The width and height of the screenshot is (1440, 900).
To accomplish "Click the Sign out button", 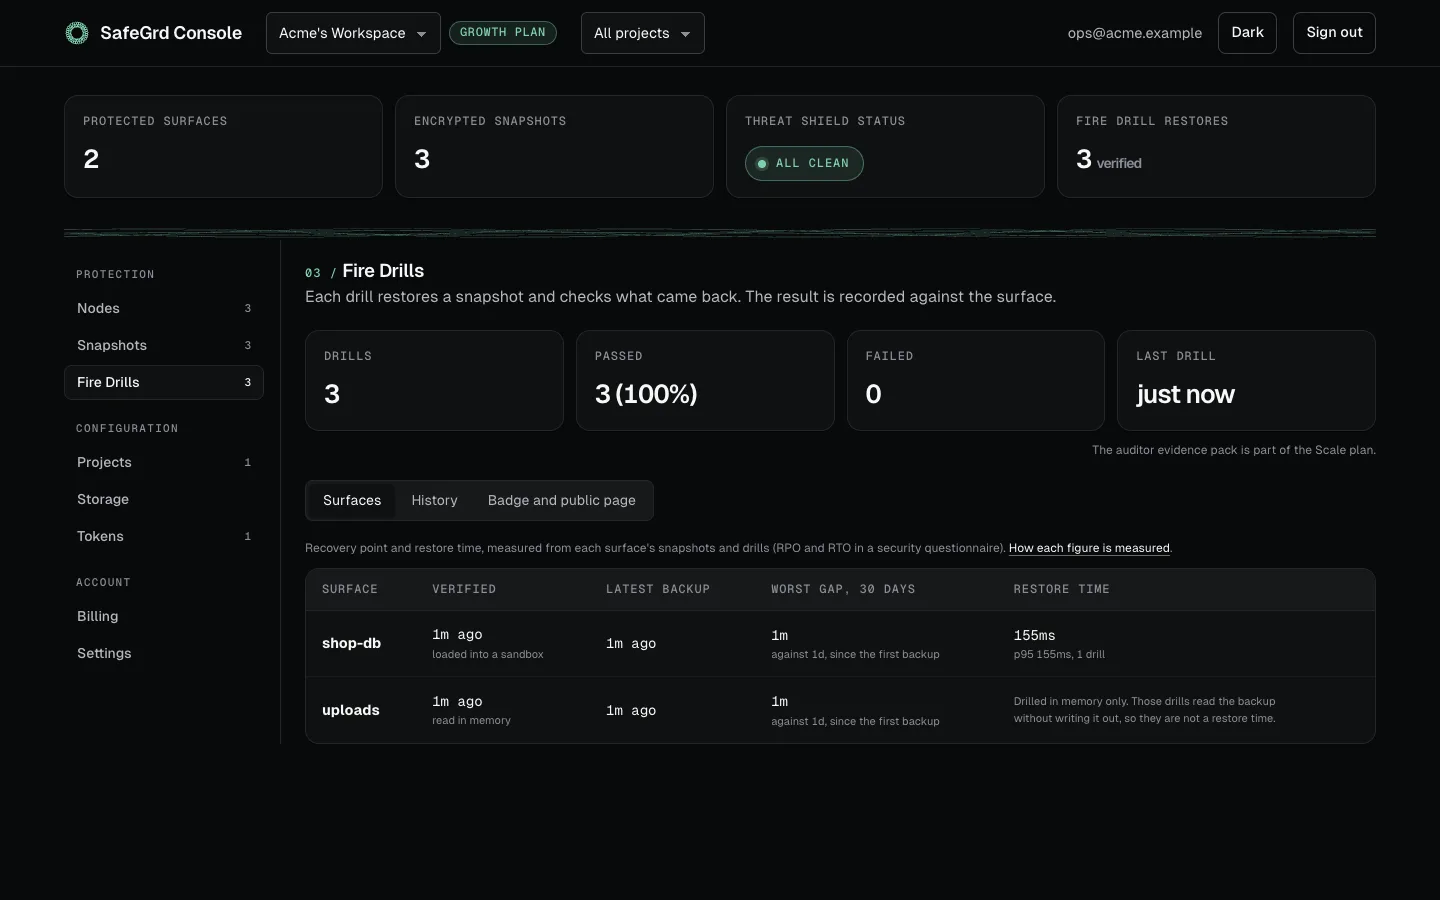I will tap(1334, 33).
